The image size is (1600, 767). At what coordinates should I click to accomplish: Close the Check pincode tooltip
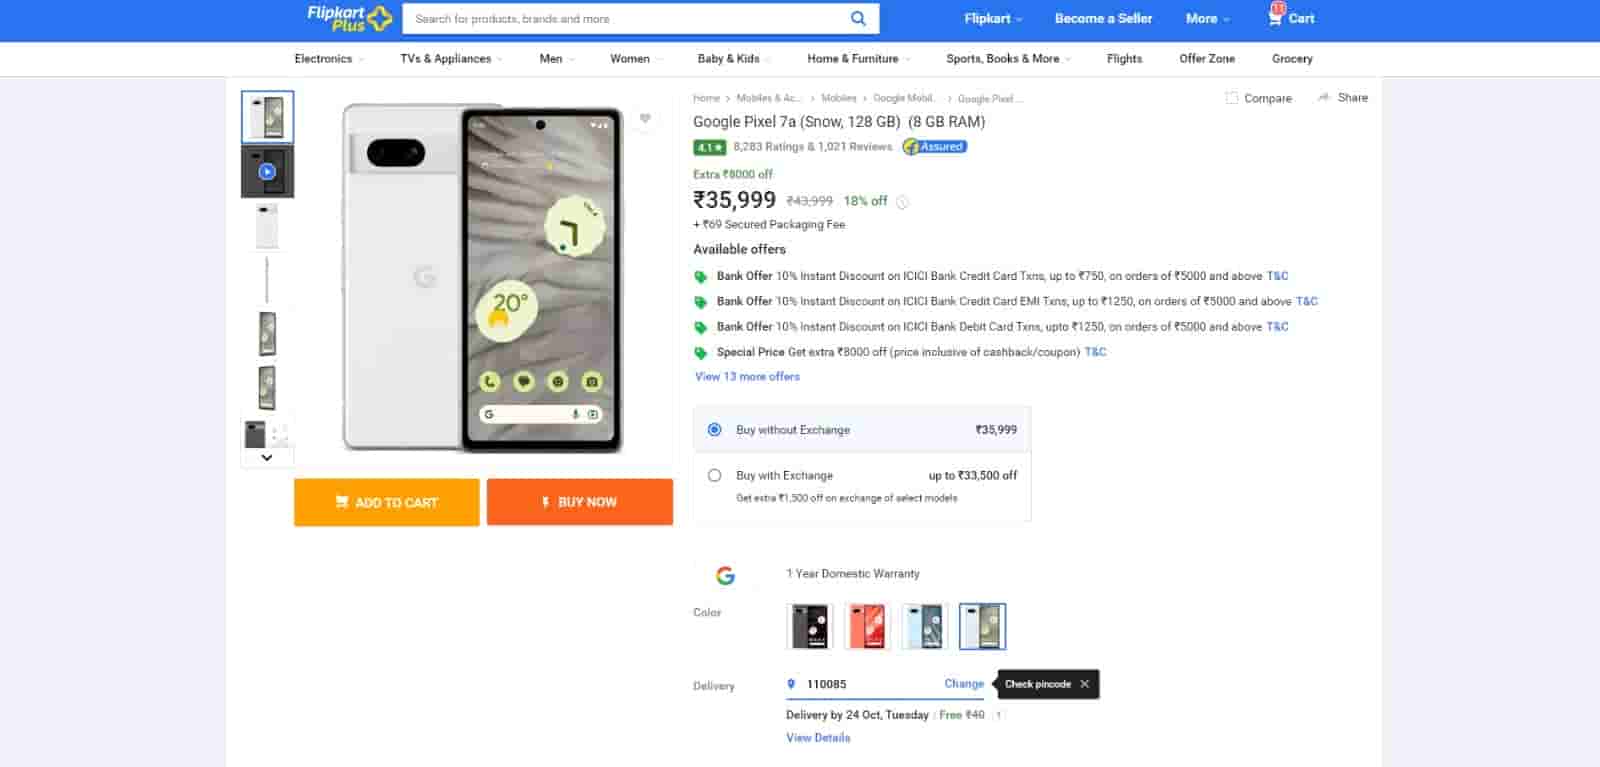pyautogui.click(x=1084, y=684)
